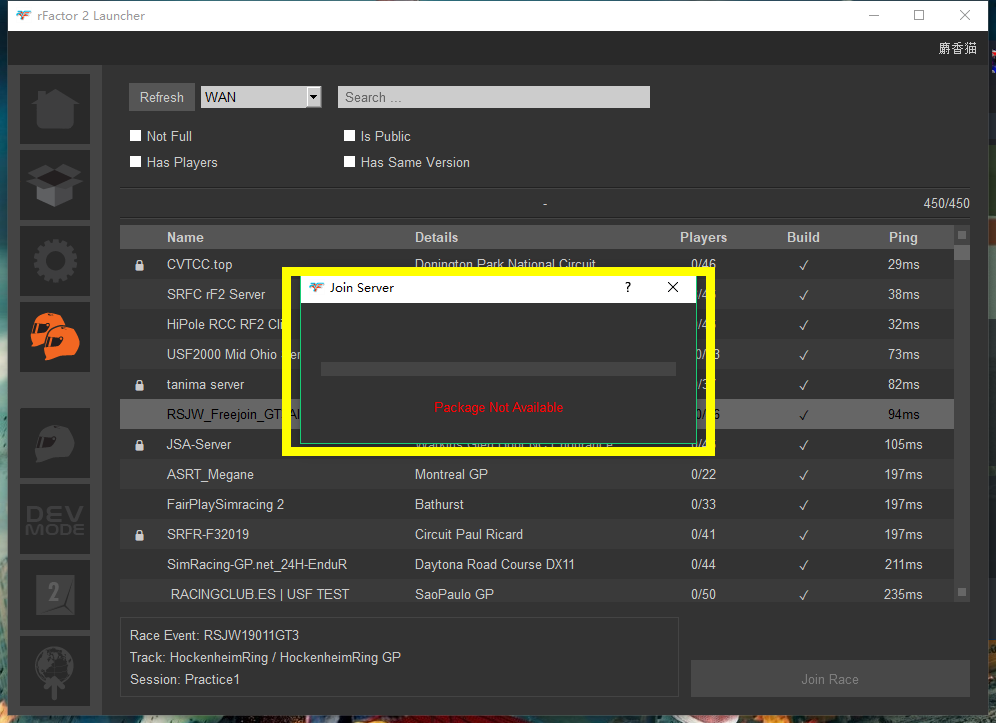This screenshot has height=723, width=996.
Task: Click the lock icon beside JSA-Server
Action: (140, 445)
